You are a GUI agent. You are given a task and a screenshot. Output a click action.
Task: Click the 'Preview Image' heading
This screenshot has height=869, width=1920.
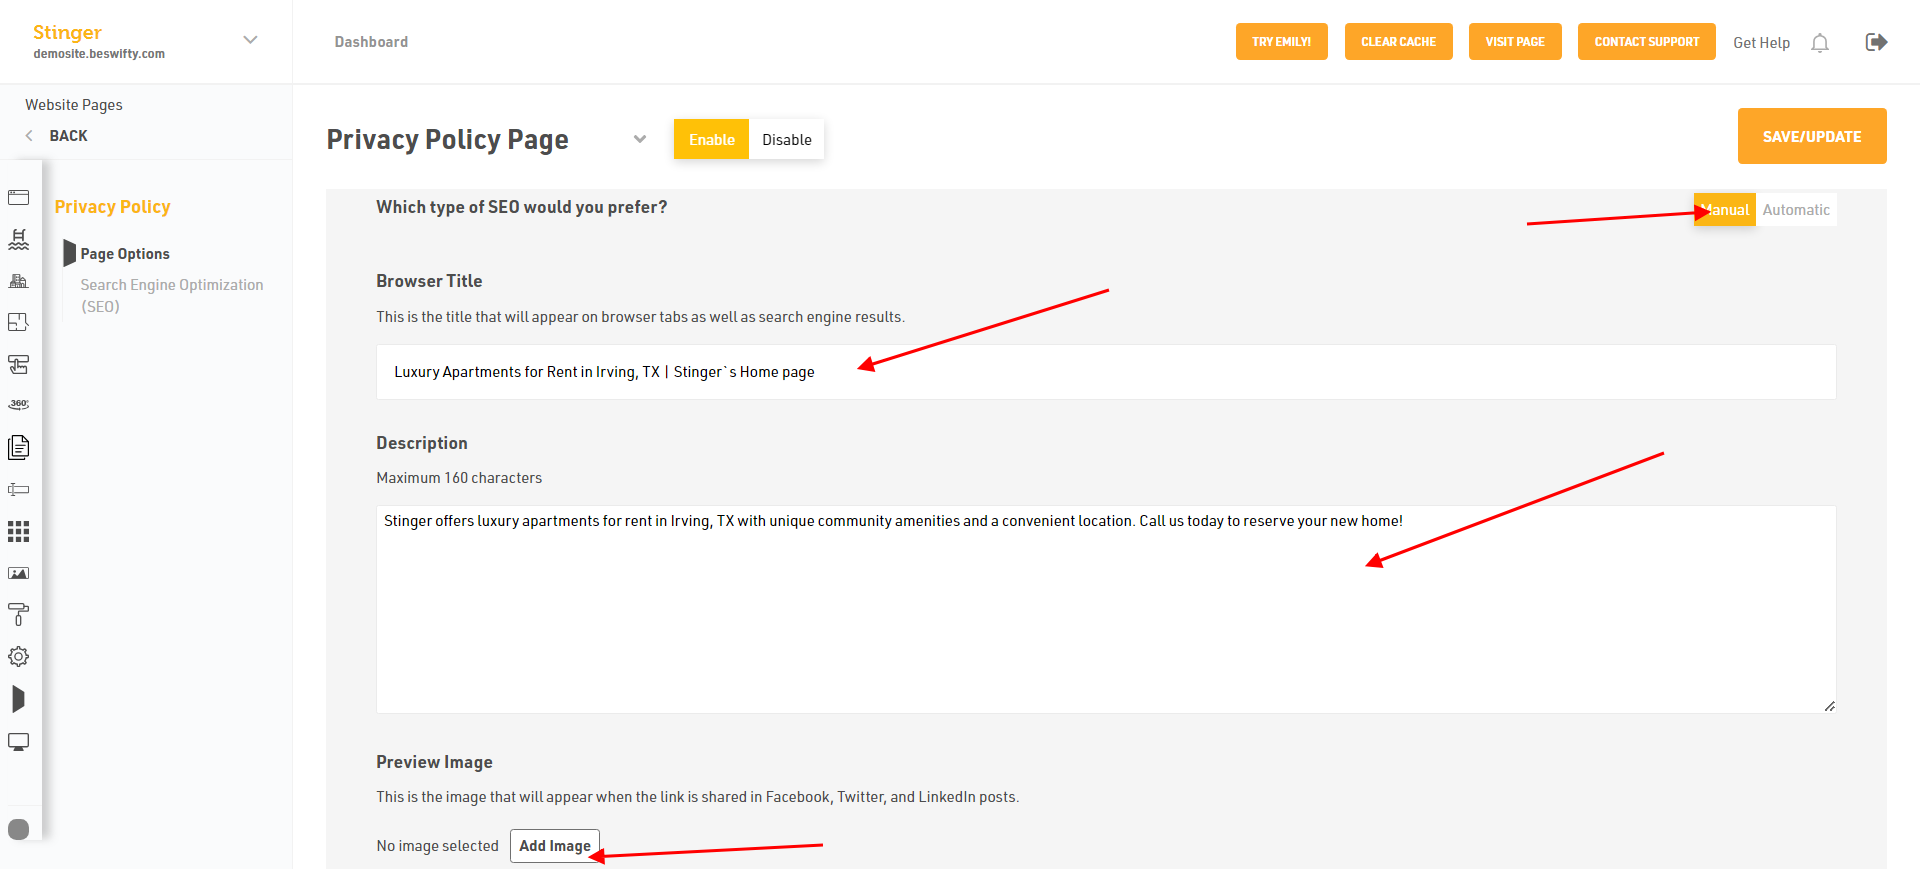pyautogui.click(x=434, y=762)
